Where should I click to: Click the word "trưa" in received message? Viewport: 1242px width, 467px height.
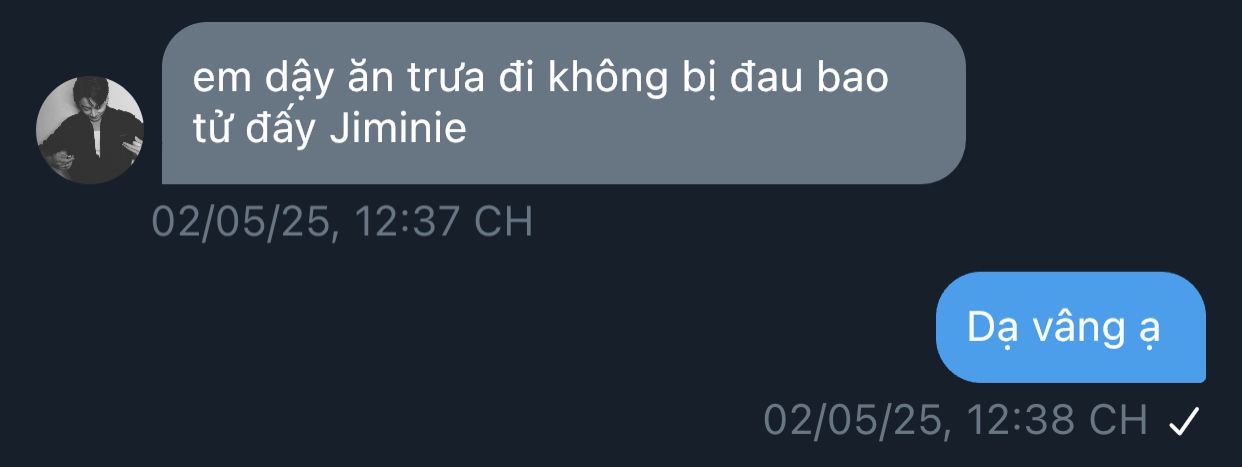click(x=446, y=78)
